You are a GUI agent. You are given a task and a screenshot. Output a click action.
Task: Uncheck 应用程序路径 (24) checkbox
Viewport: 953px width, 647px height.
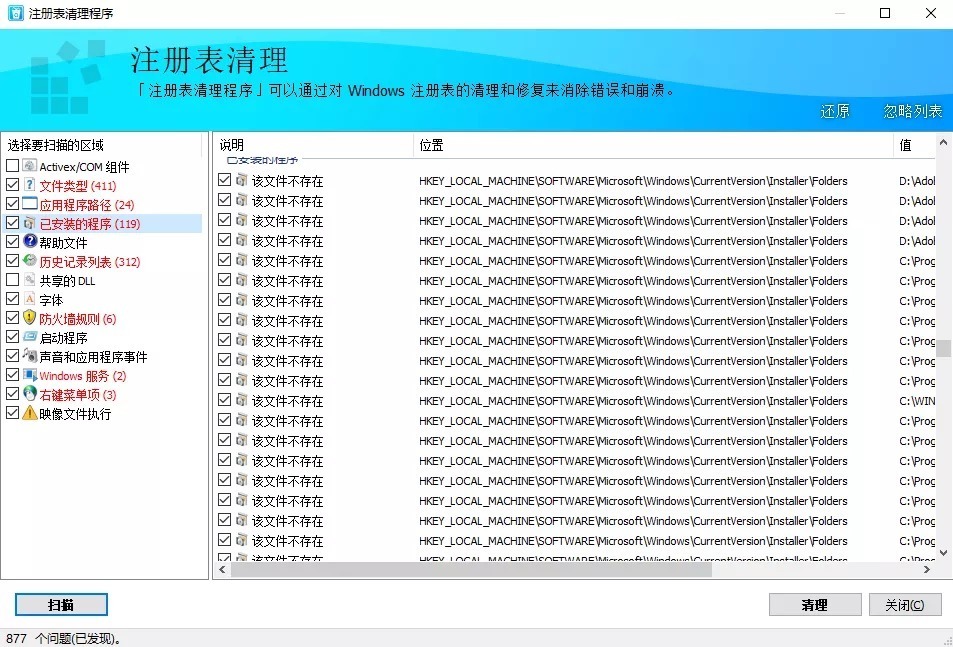[12, 204]
